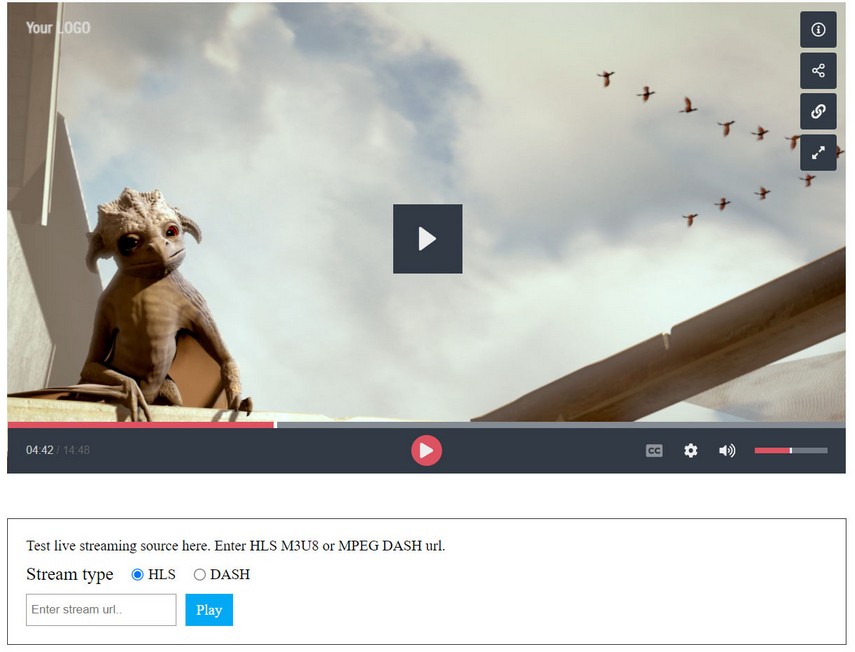Seek on the red video progress bar
Image resolution: width=855 pixels, height=652 pixels.
pyautogui.click(x=426, y=425)
